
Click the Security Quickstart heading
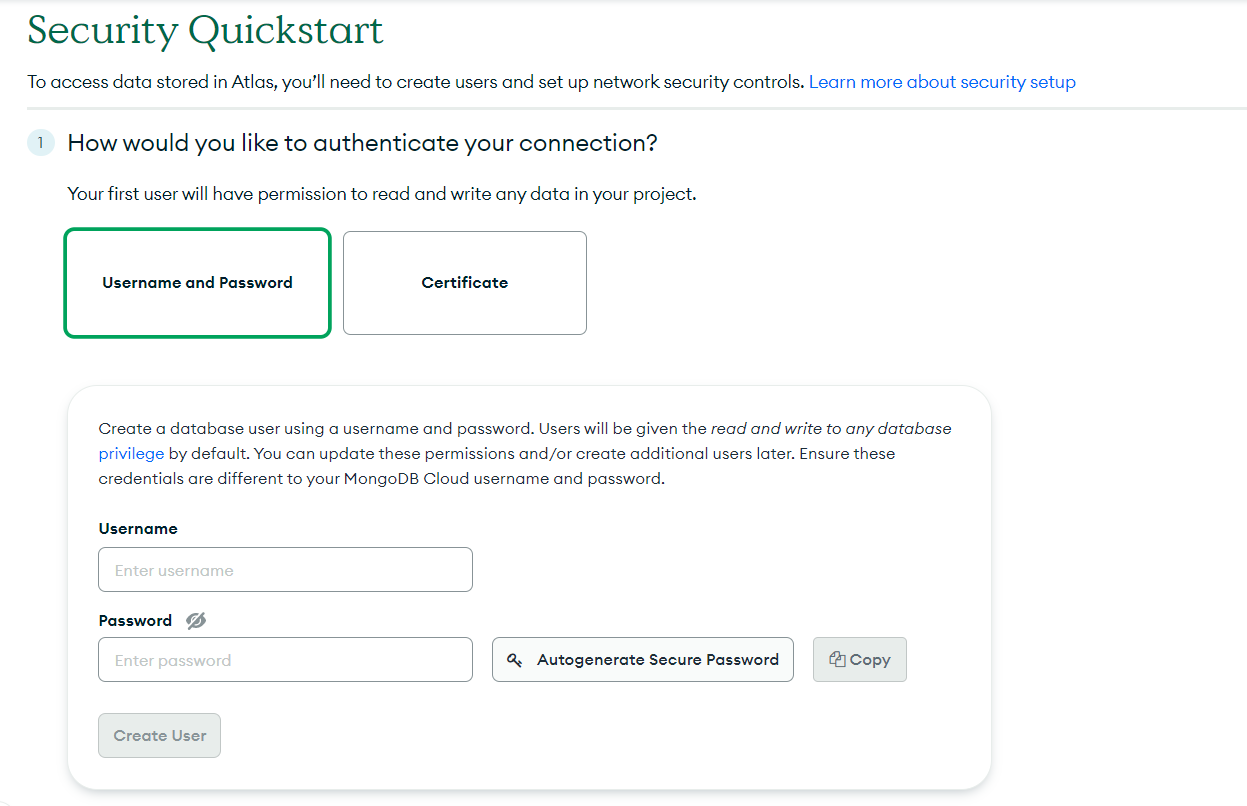(x=204, y=30)
